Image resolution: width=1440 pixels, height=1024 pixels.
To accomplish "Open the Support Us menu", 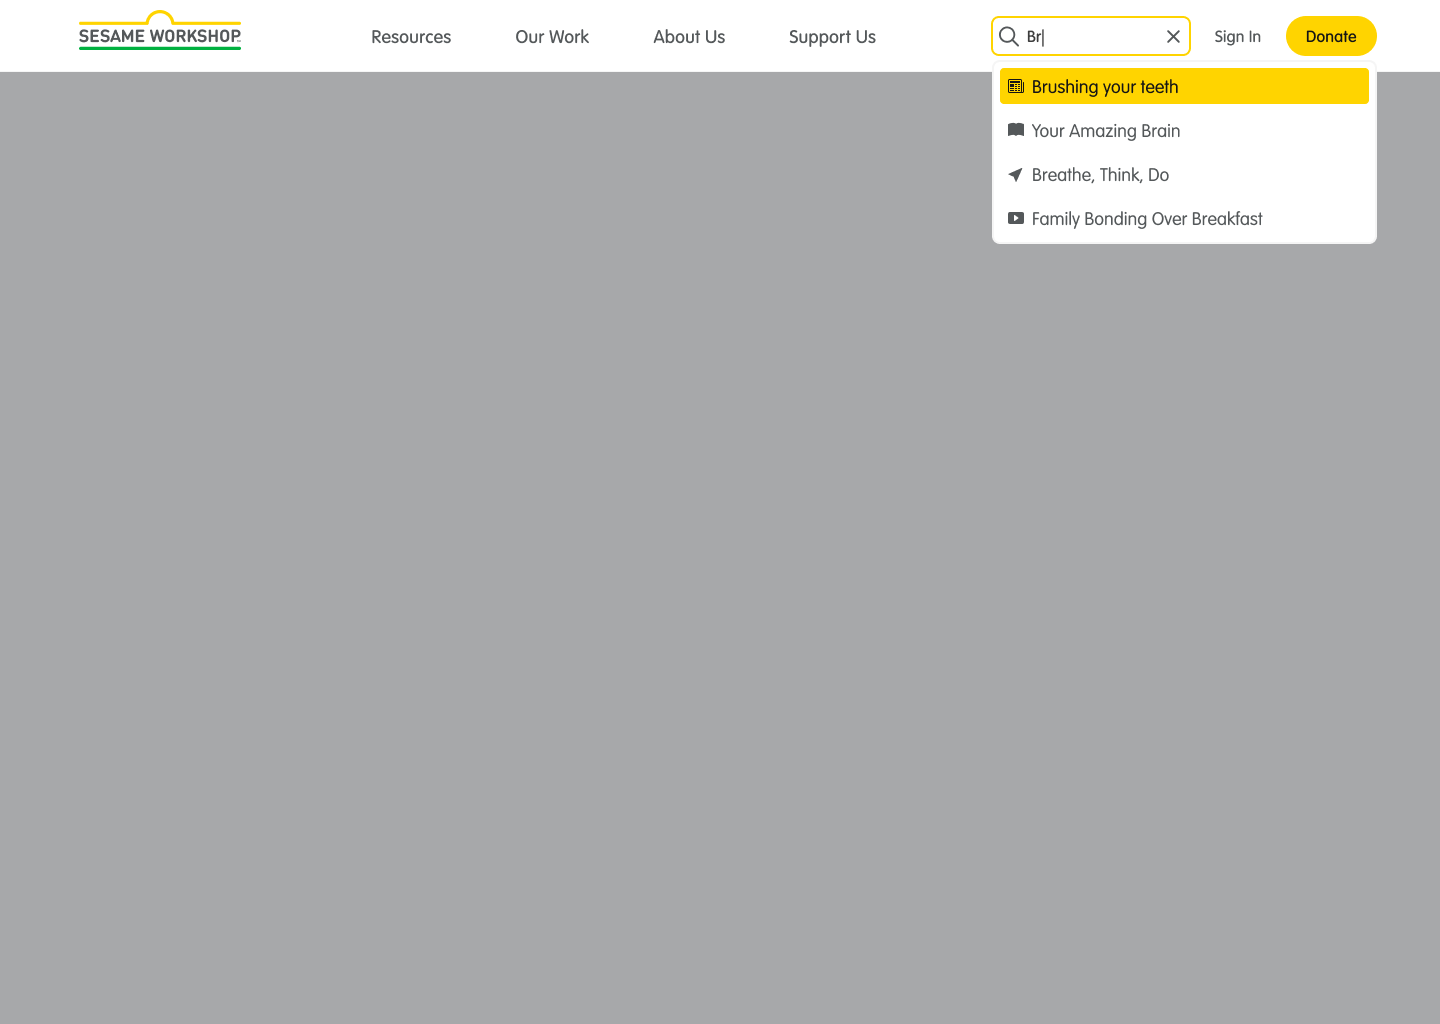I will (832, 36).
